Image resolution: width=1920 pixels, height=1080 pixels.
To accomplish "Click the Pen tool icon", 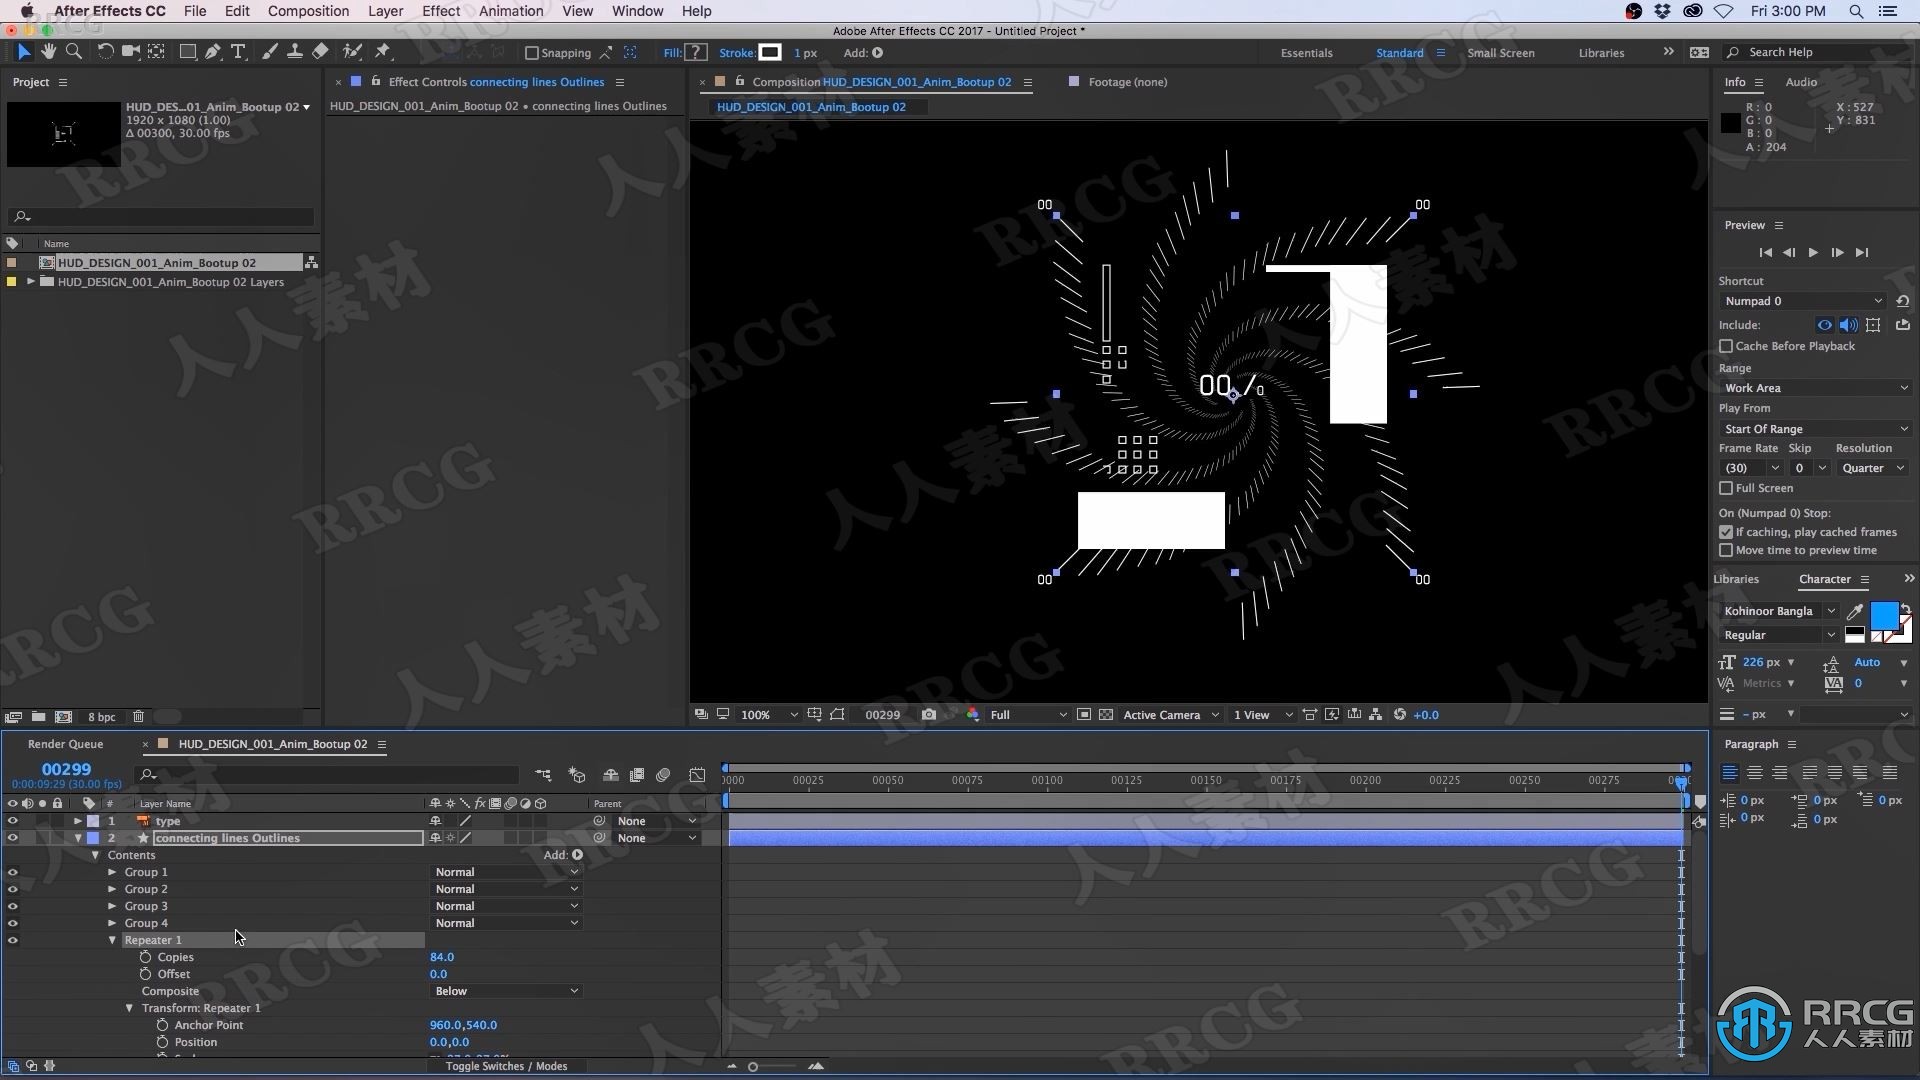I will (211, 53).
